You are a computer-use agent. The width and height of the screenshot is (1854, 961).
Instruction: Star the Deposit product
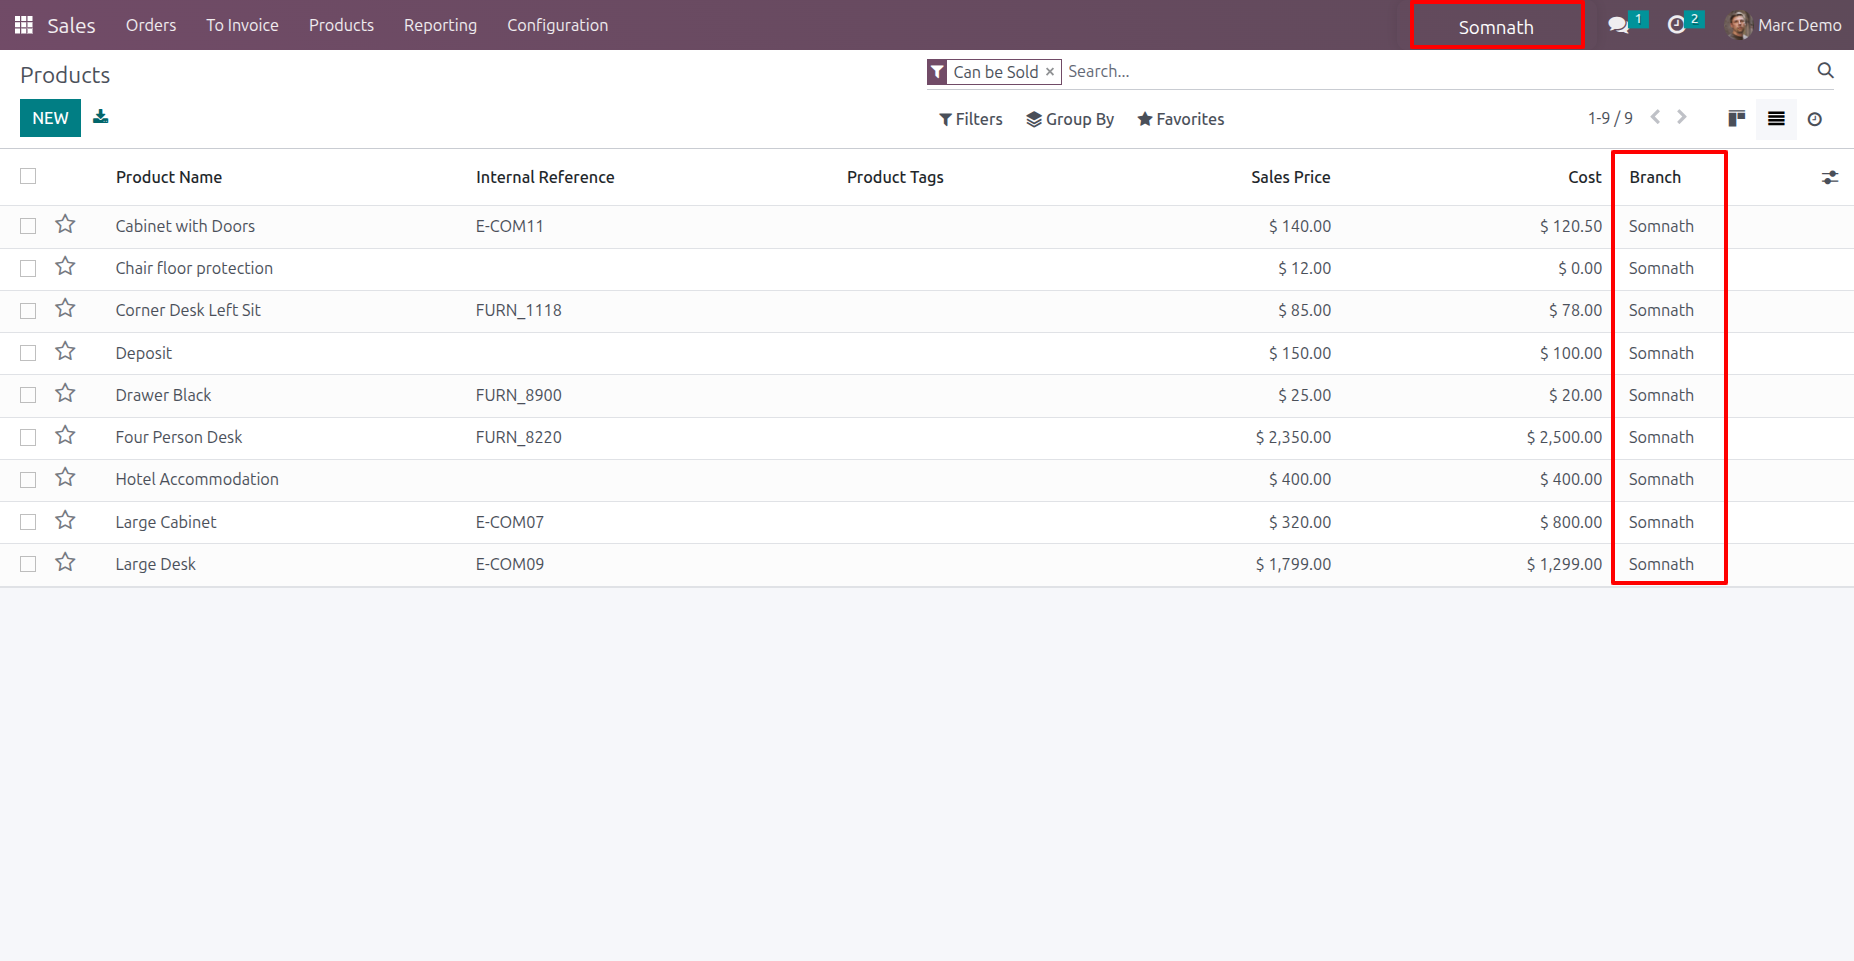click(65, 352)
